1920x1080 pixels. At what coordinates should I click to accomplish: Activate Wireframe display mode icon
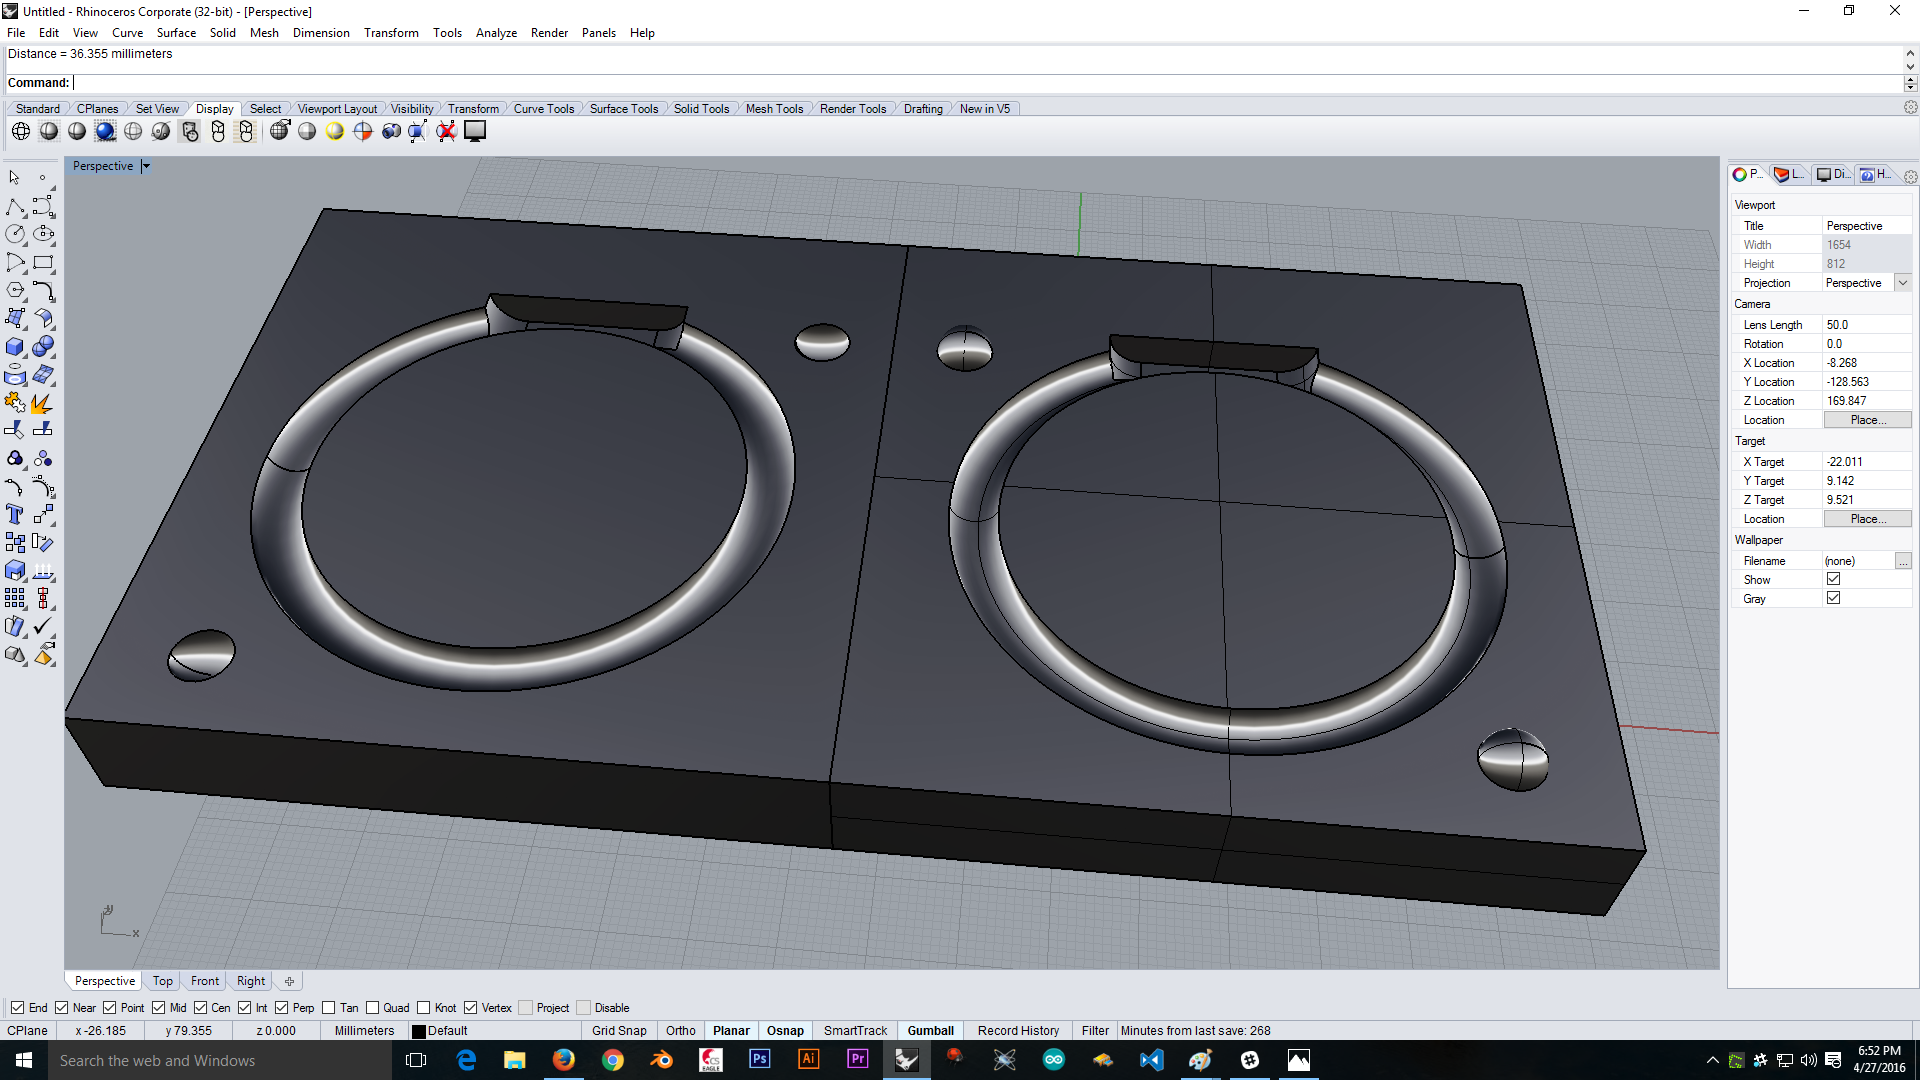[x=21, y=131]
